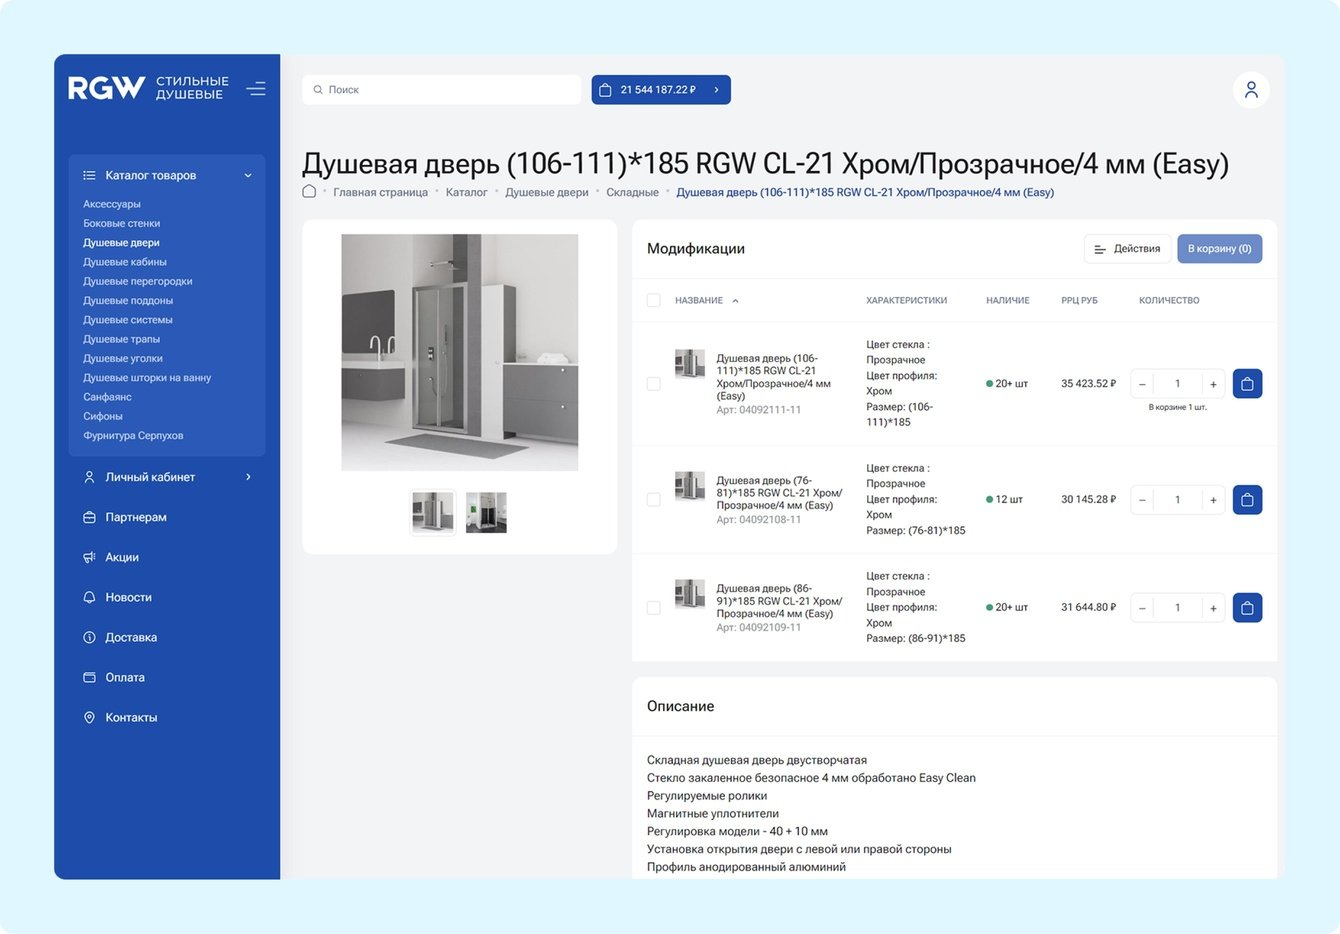The image size is (1340, 934).
Task: Click quantity field for the 31 644.80 ₽ door
Action: (x=1178, y=608)
